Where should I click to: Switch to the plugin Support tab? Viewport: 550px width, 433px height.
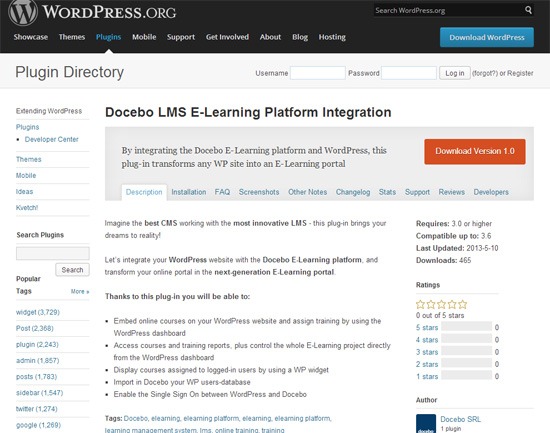pyautogui.click(x=417, y=192)
